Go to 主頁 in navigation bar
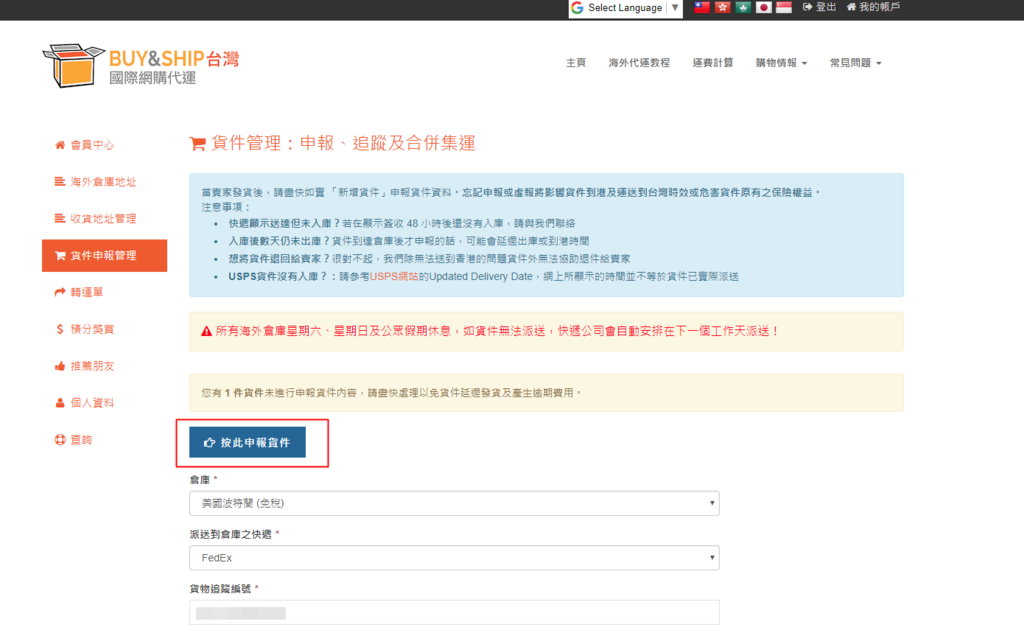The height and width of the screenshot is (644, 1024). (576, 63)
